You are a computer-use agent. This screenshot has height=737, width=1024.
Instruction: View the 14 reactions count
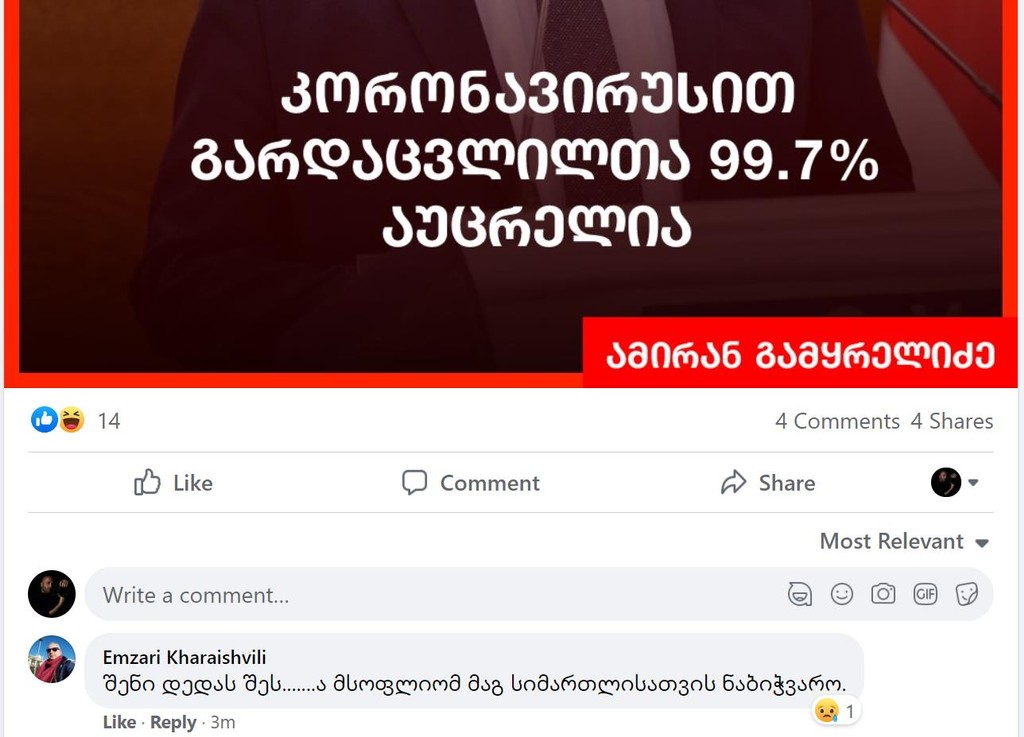109,421
